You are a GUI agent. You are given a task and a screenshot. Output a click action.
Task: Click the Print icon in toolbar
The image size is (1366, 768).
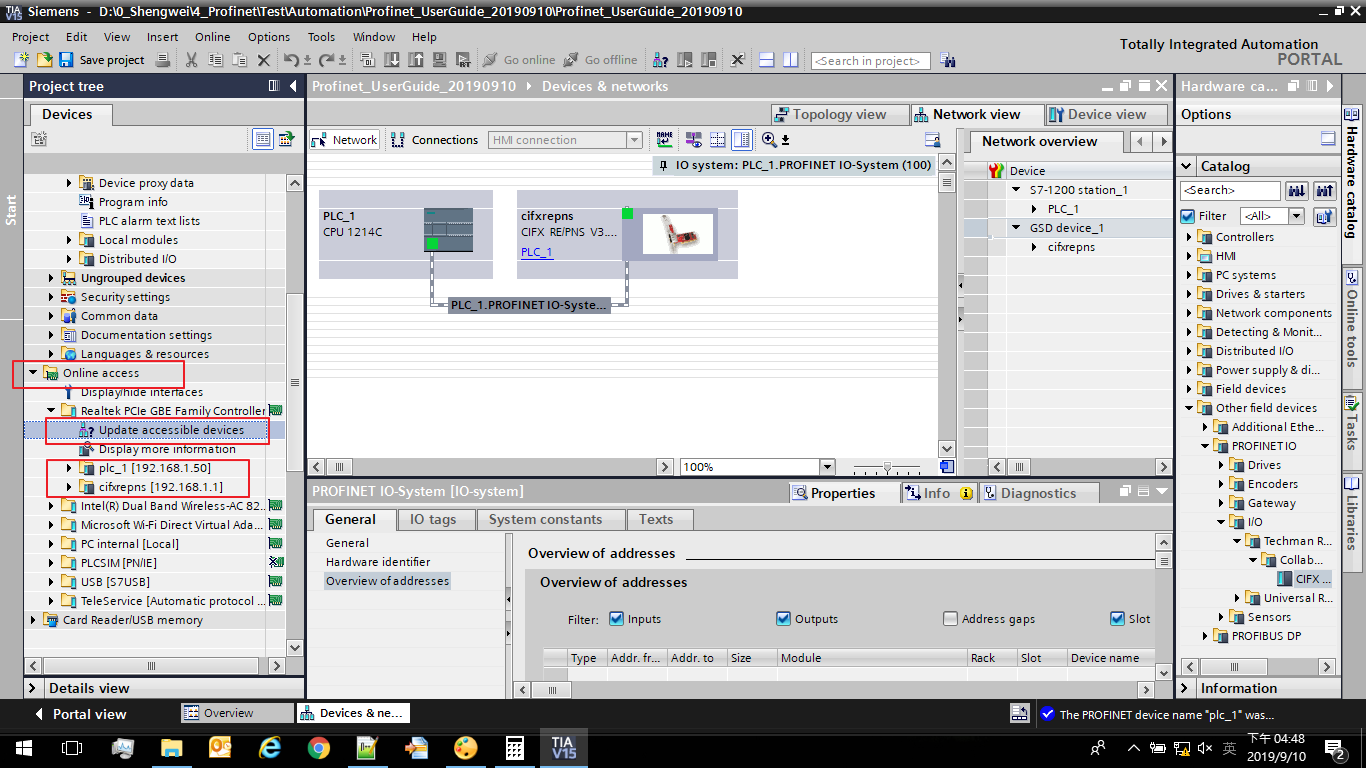(163, 60)
